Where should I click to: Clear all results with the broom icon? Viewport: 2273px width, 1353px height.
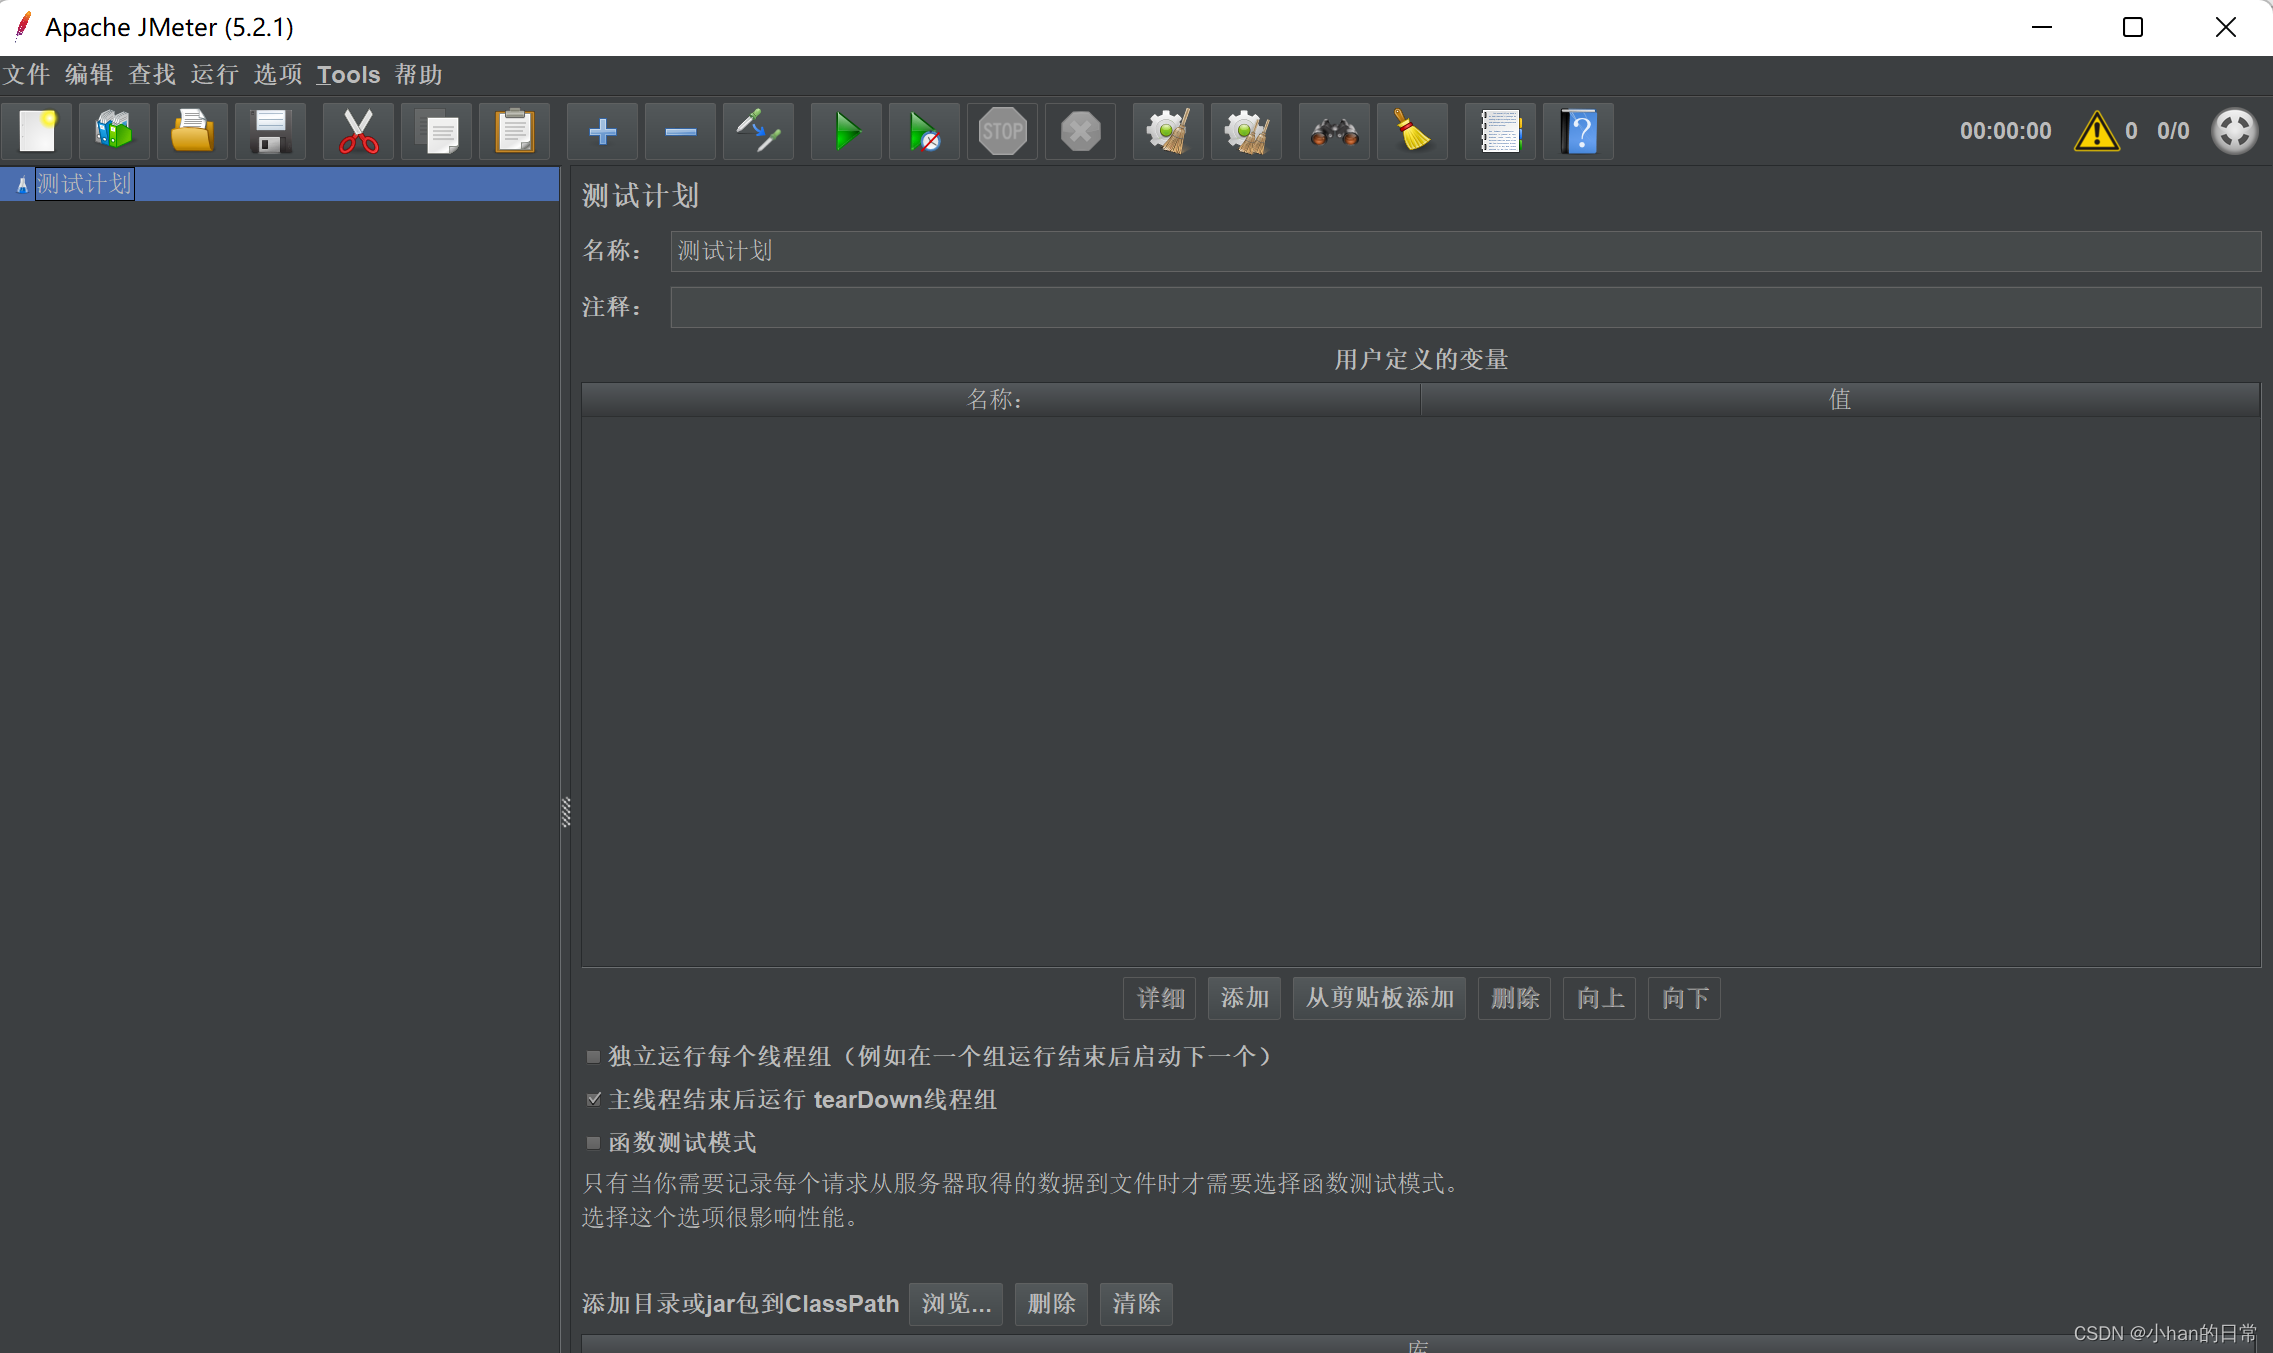coord(1246,131)
